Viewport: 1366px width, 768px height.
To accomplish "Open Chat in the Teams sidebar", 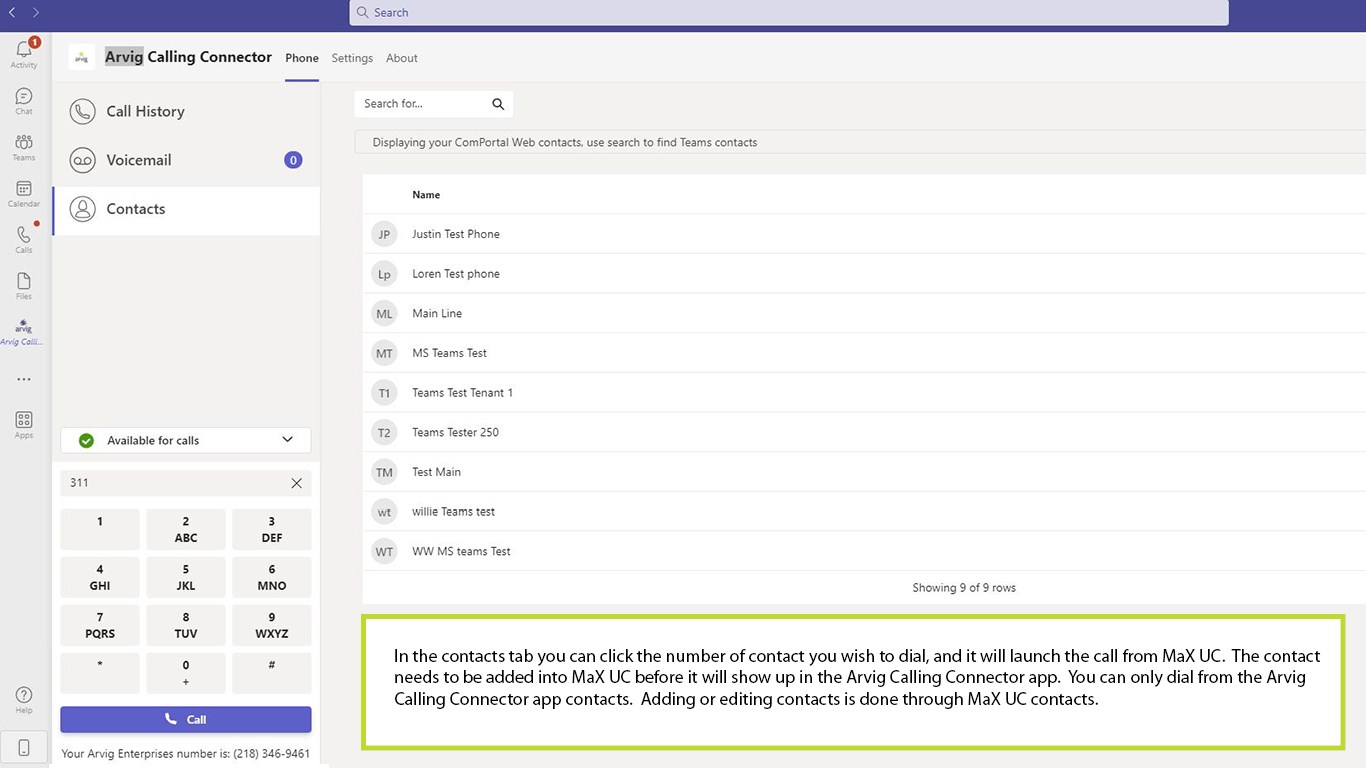I will (24, 101).
